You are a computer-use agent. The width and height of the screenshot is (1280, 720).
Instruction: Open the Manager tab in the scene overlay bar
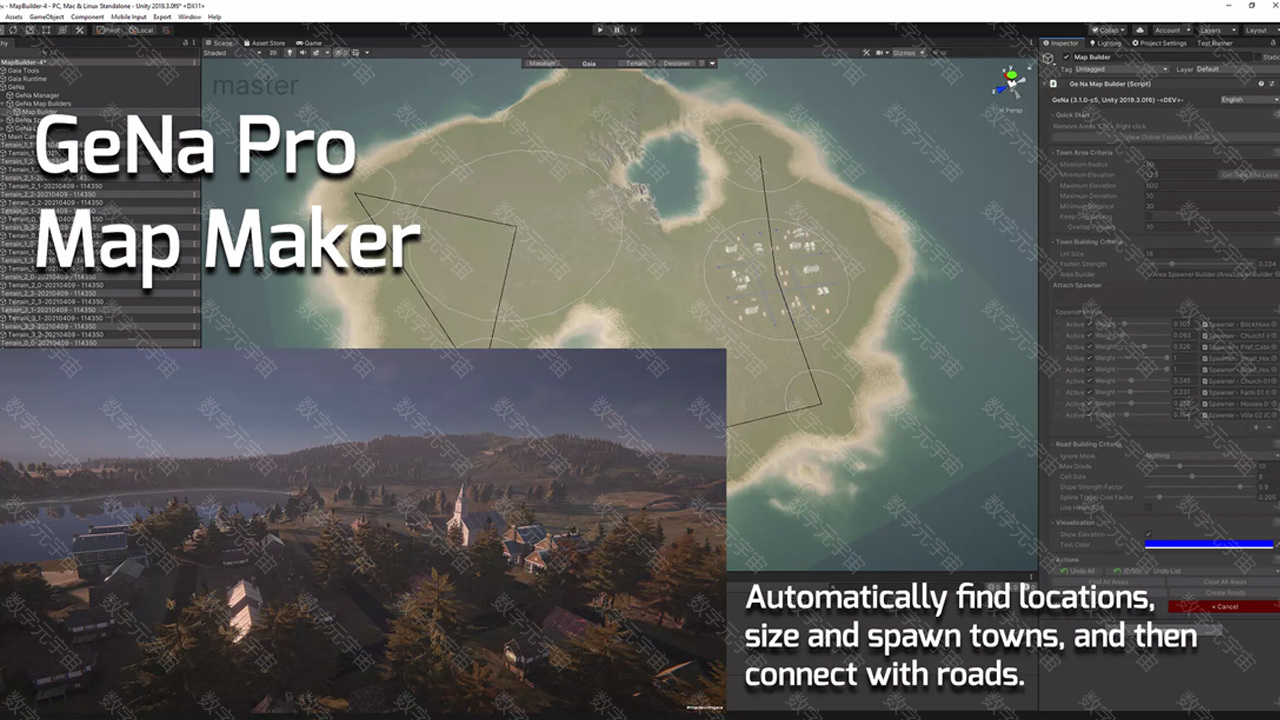(544, 63)
